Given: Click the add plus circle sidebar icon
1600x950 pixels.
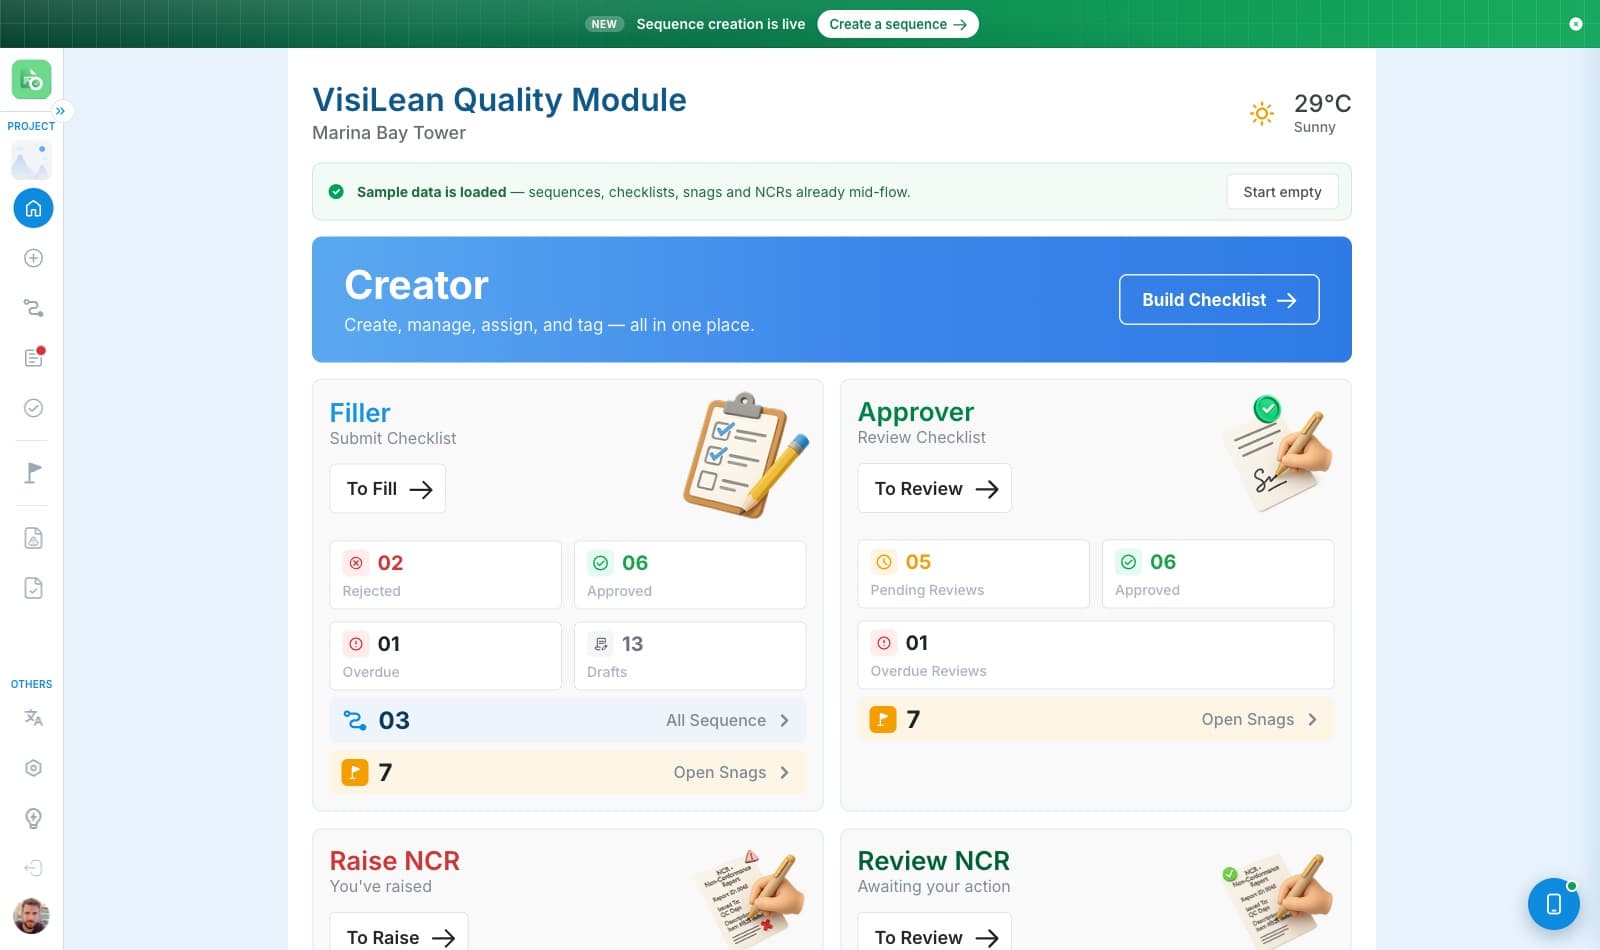Looking at the screenshot, I should [x=33, y=258].
